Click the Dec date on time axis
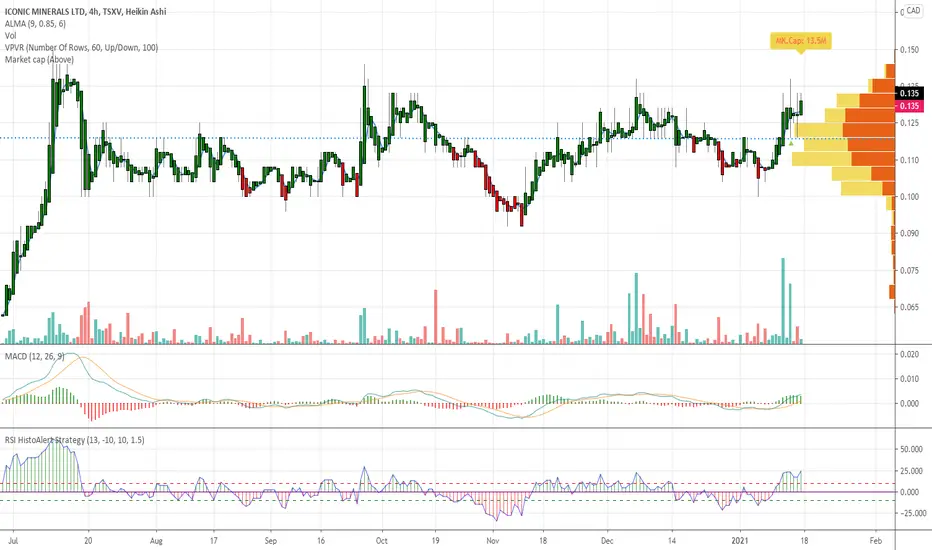Viewport: 932px width, 550px height. tap(607, 540)
